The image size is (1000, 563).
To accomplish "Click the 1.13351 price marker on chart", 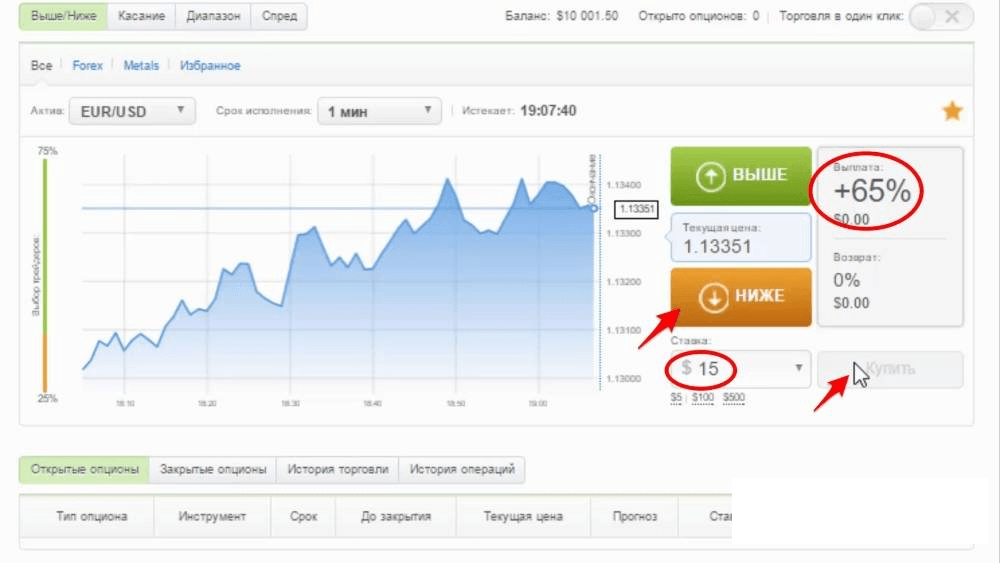I will click(x=636, y=209).
